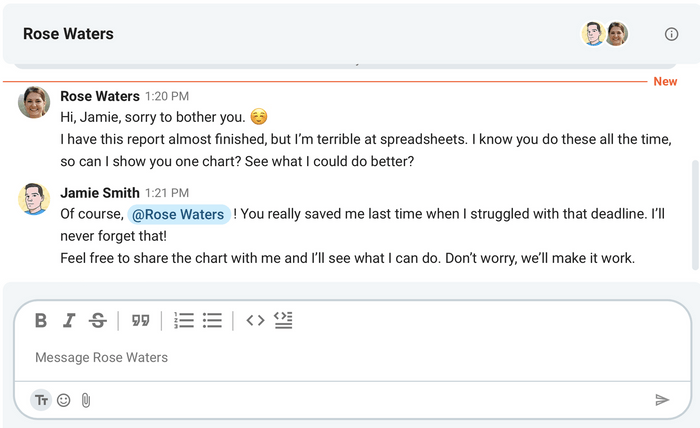Select the Jamie Smith sender name
Image resolution: width=700 pixels, height=428 pixels.
100,193
